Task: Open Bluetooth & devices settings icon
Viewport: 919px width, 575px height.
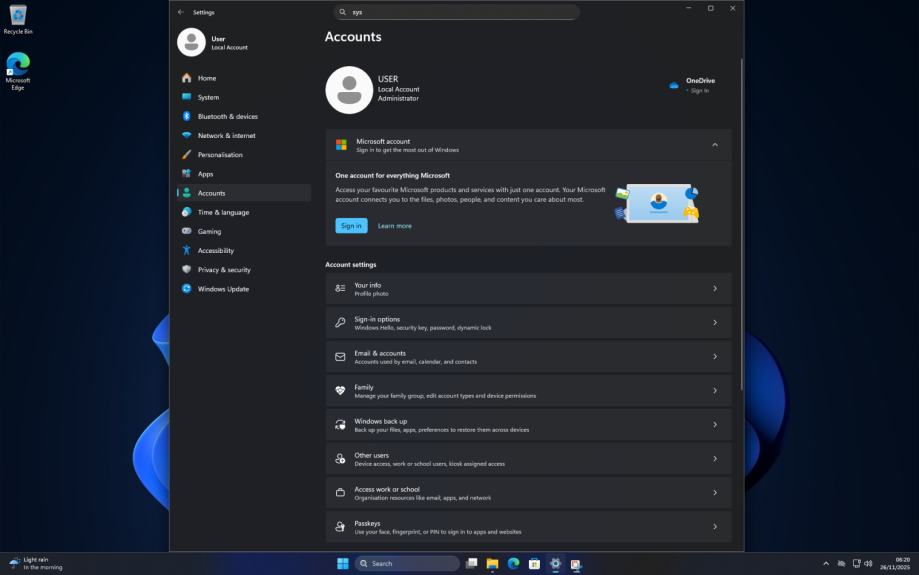Action: coord(186,116)
